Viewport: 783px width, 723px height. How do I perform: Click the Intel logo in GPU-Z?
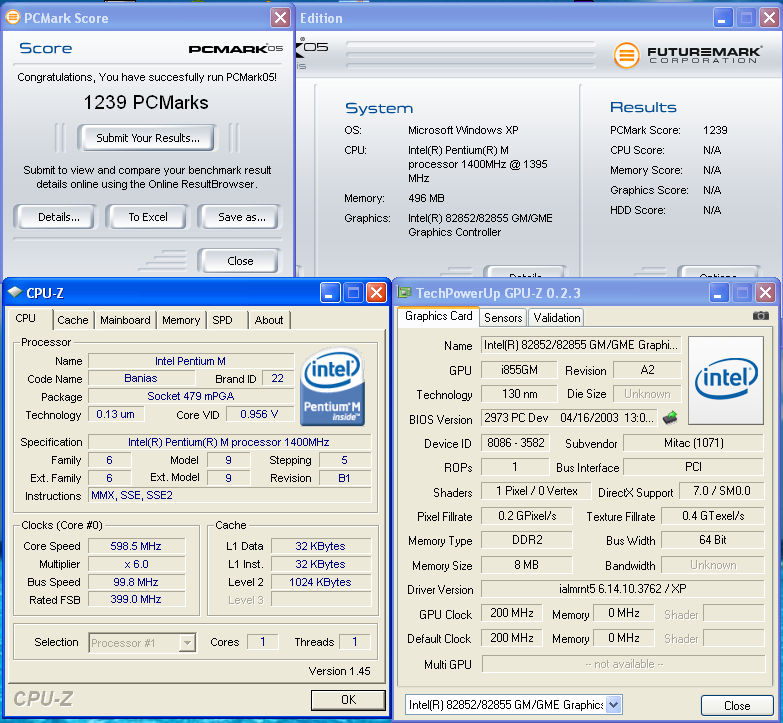coord(726,380)
